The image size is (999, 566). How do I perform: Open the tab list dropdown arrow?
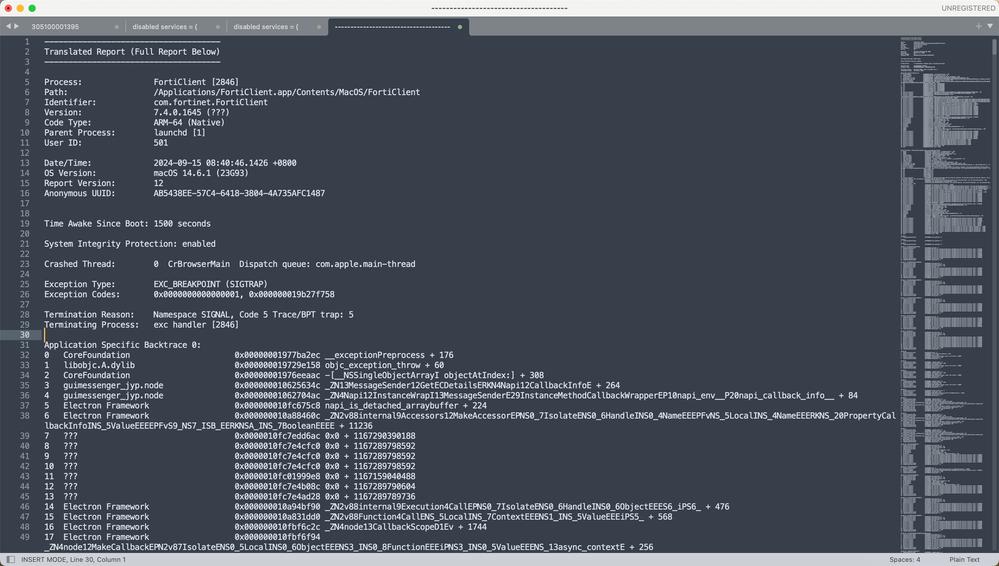point(990,26)
